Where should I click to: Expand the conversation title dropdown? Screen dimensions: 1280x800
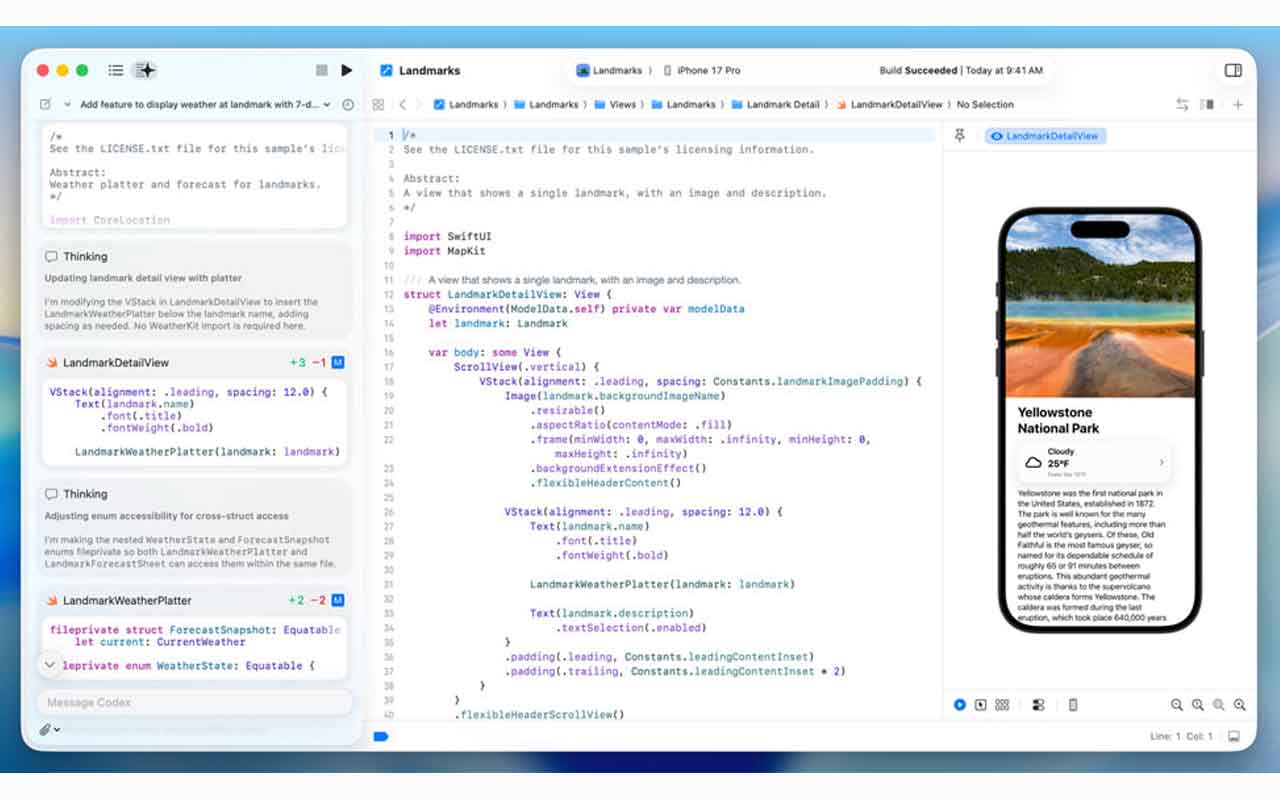pos(67,104)
